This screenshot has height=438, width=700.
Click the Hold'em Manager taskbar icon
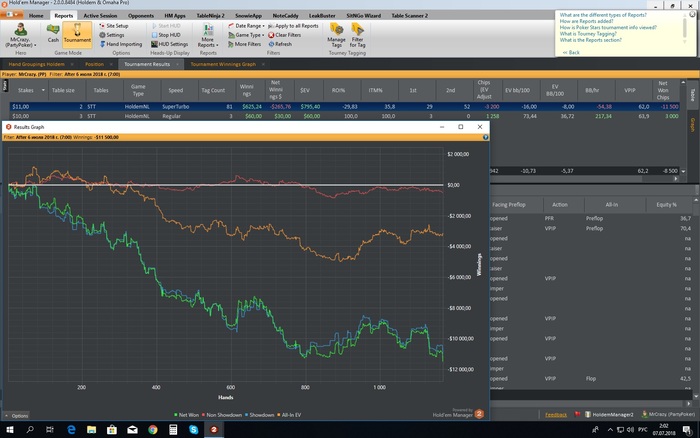coord(214,430)
